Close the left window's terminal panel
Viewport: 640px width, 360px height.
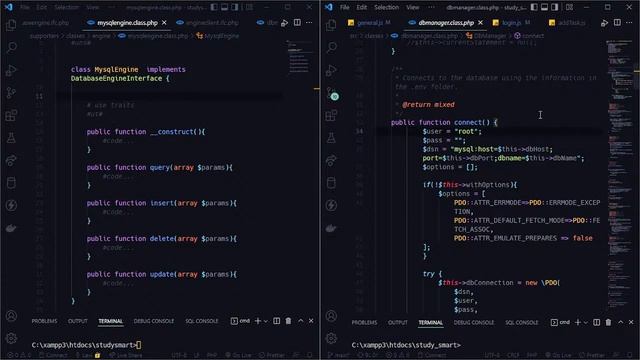(311, 321)
